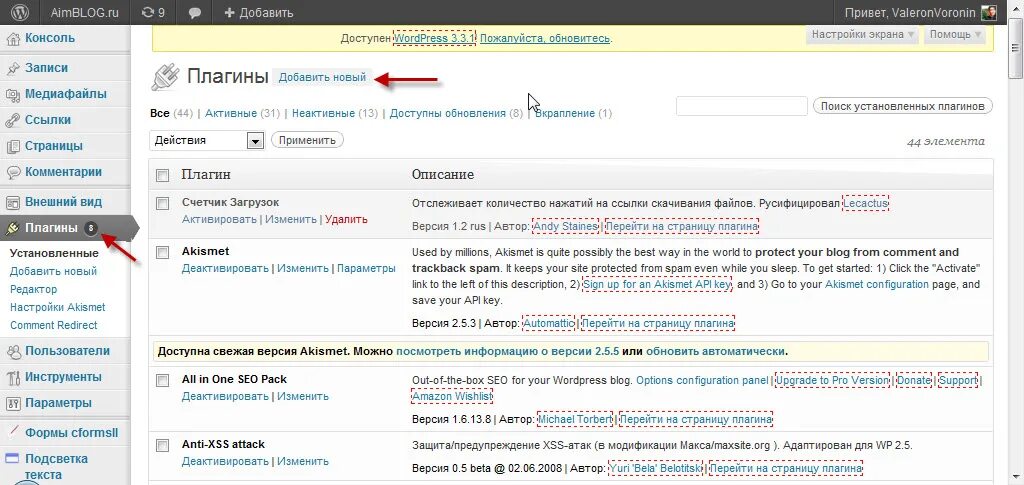Click Добавить новый button beside Плагины heading
The height and width of the screenshot is (485, 1024).
[323, 77]
